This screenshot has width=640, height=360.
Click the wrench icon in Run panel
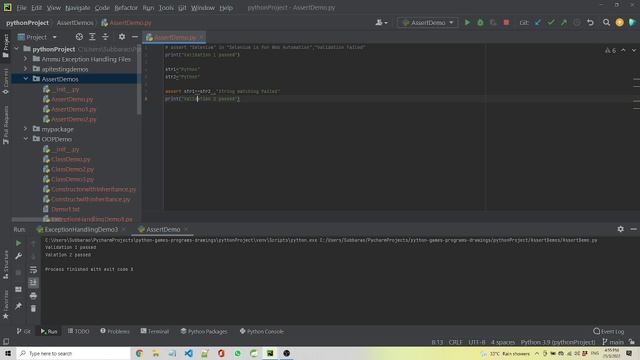click(18, 256)
